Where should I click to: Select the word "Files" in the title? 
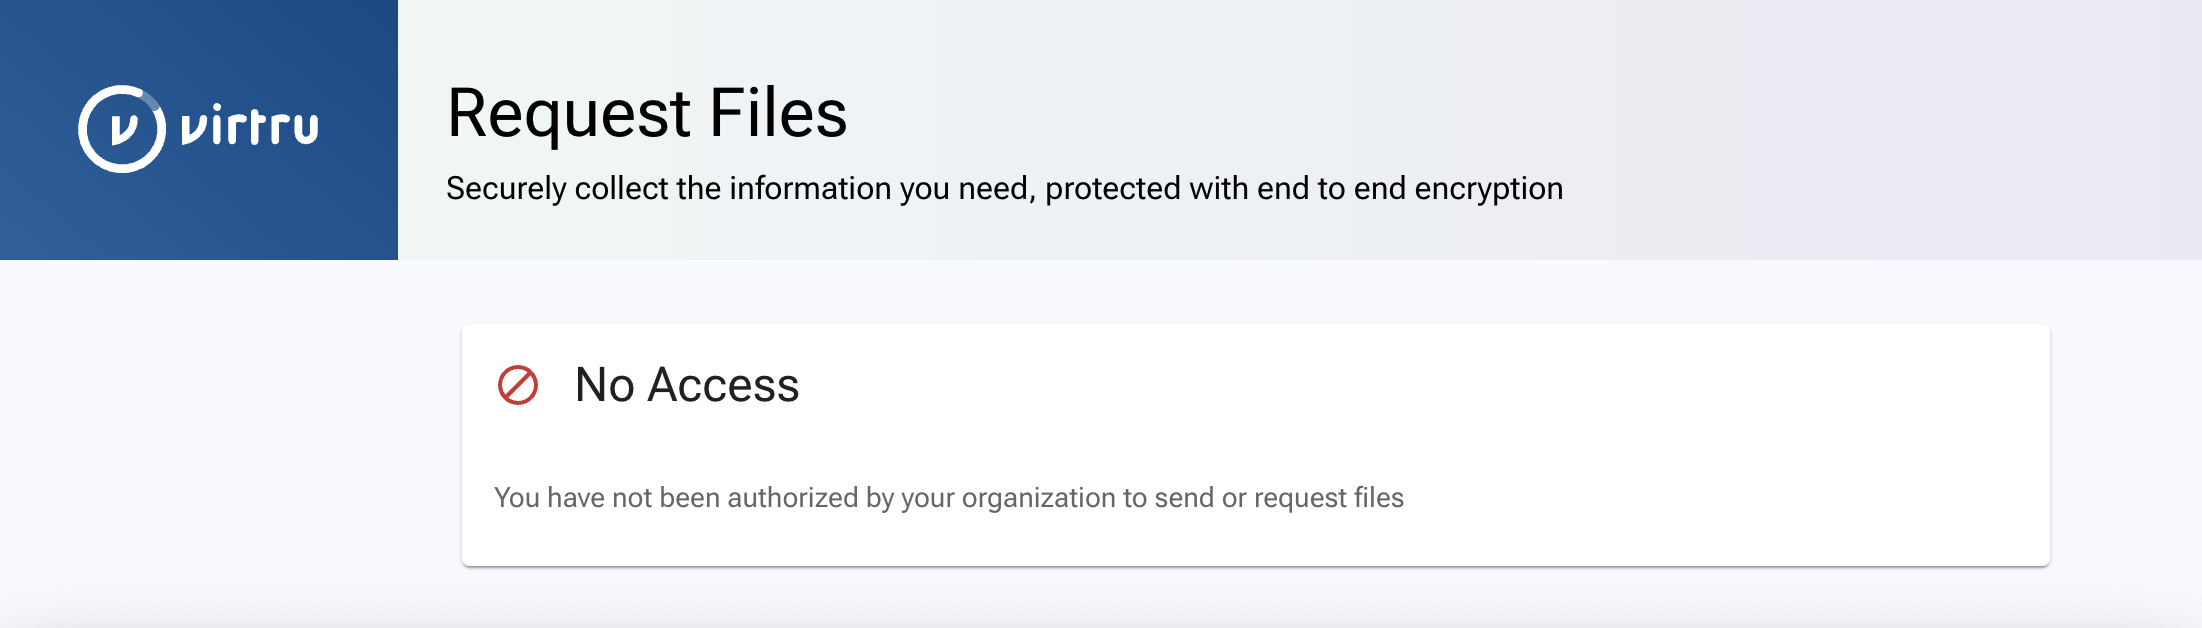tap(778, 113)
